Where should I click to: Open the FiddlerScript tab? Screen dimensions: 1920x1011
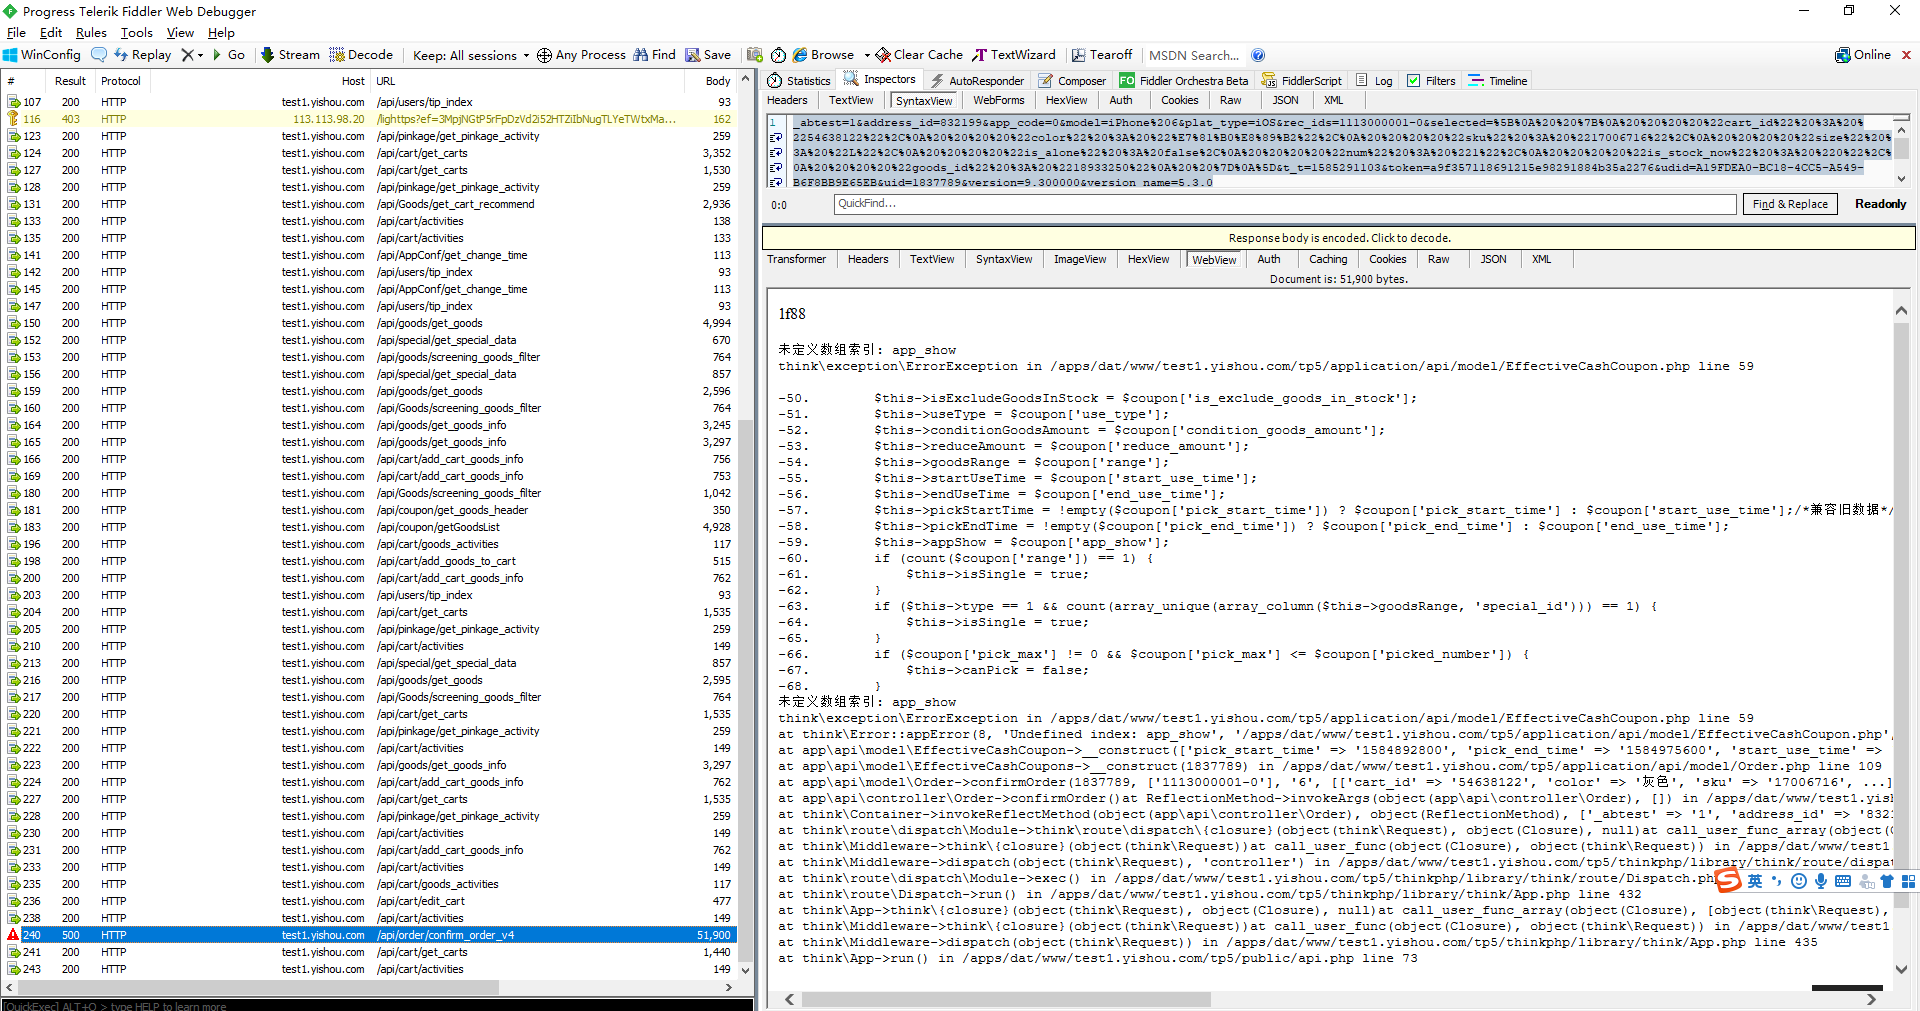1302,81
